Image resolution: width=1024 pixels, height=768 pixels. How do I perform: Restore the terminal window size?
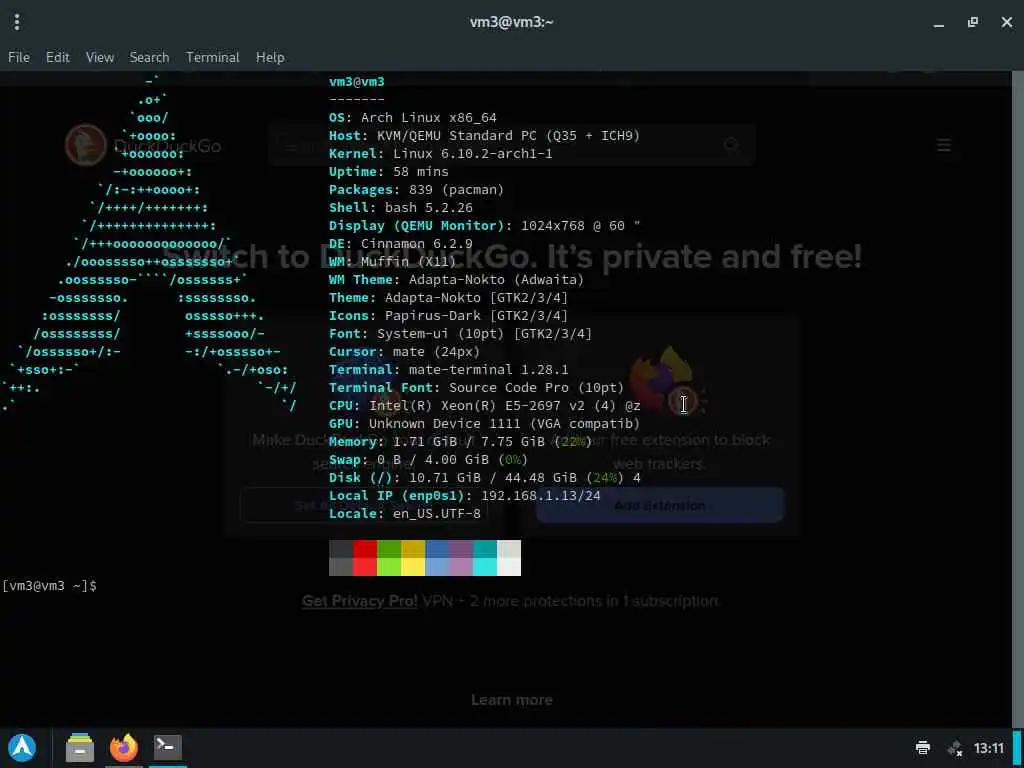click(x=972, y=22)
